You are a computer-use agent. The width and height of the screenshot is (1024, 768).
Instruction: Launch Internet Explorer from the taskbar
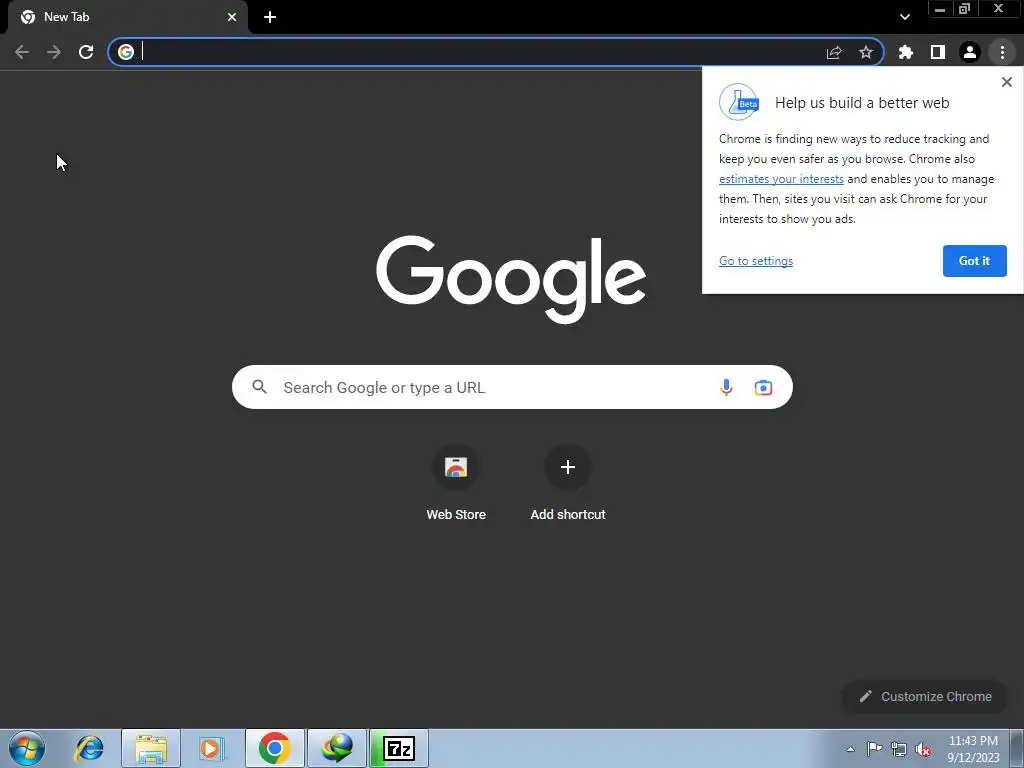pyautogui.click(x=89, y=748)
